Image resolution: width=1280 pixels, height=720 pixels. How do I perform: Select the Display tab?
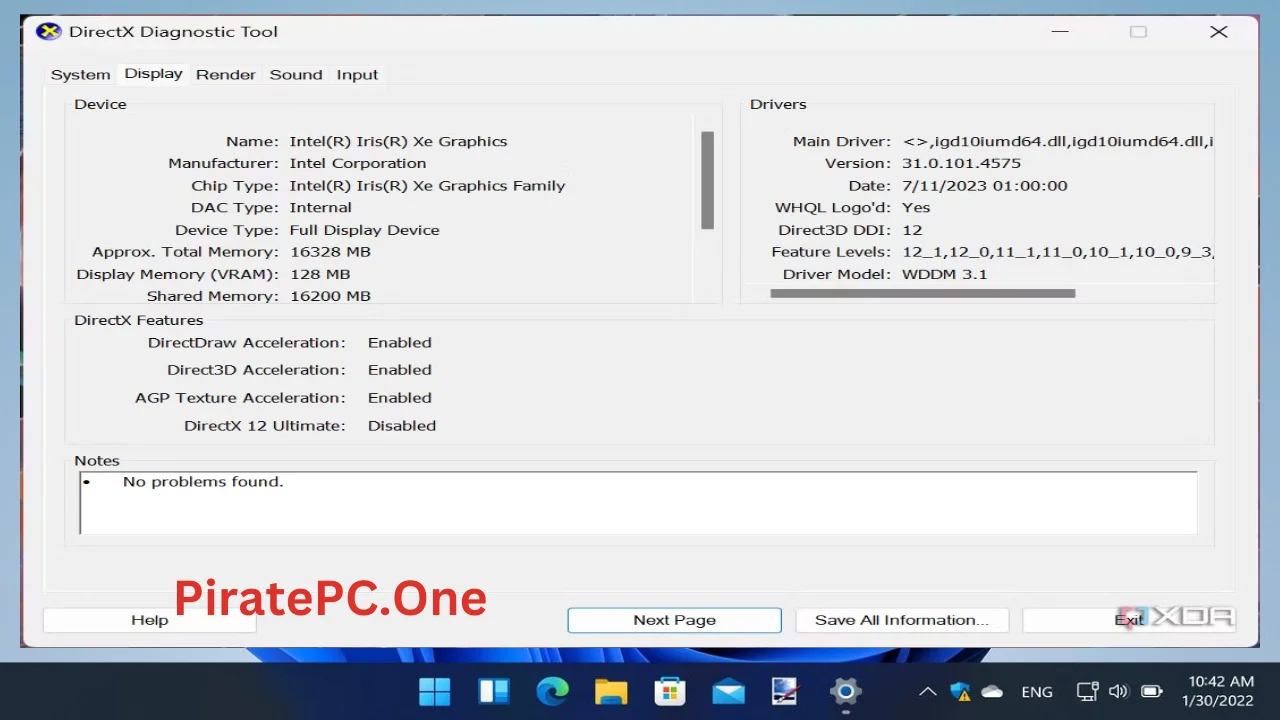pos(153,74)
